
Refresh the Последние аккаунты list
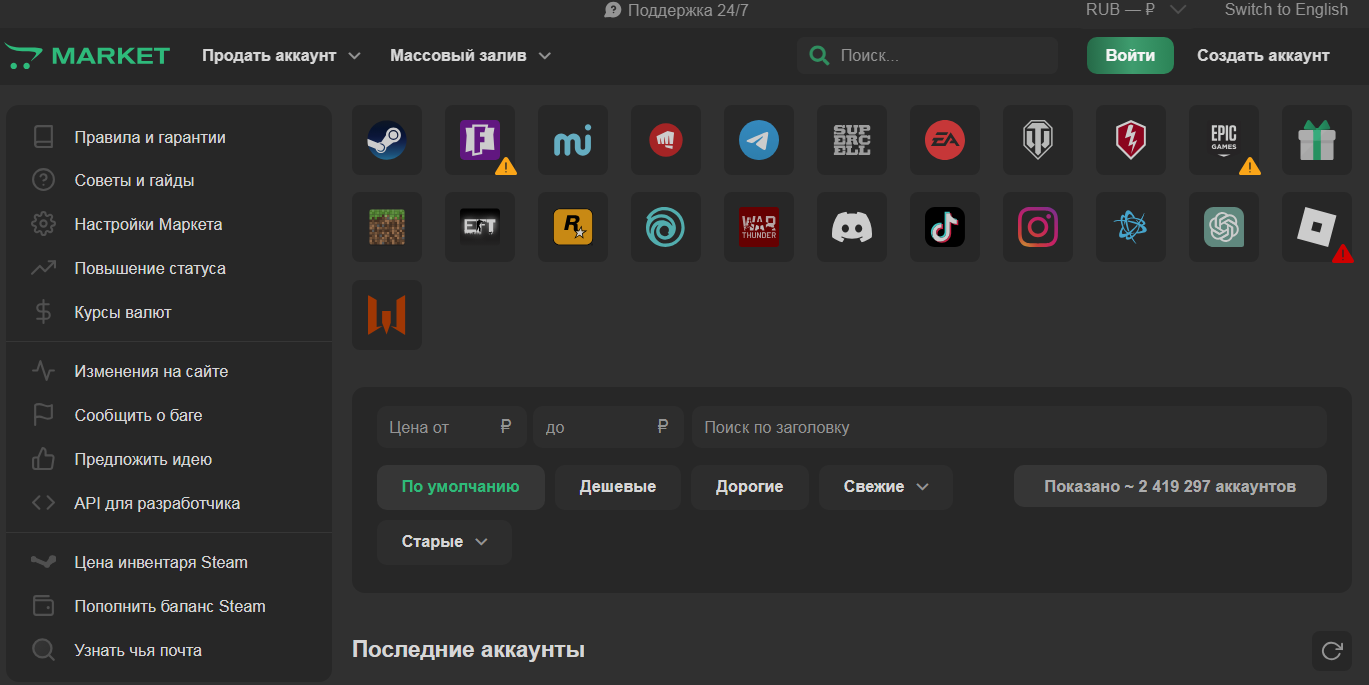pos(1332,651)
